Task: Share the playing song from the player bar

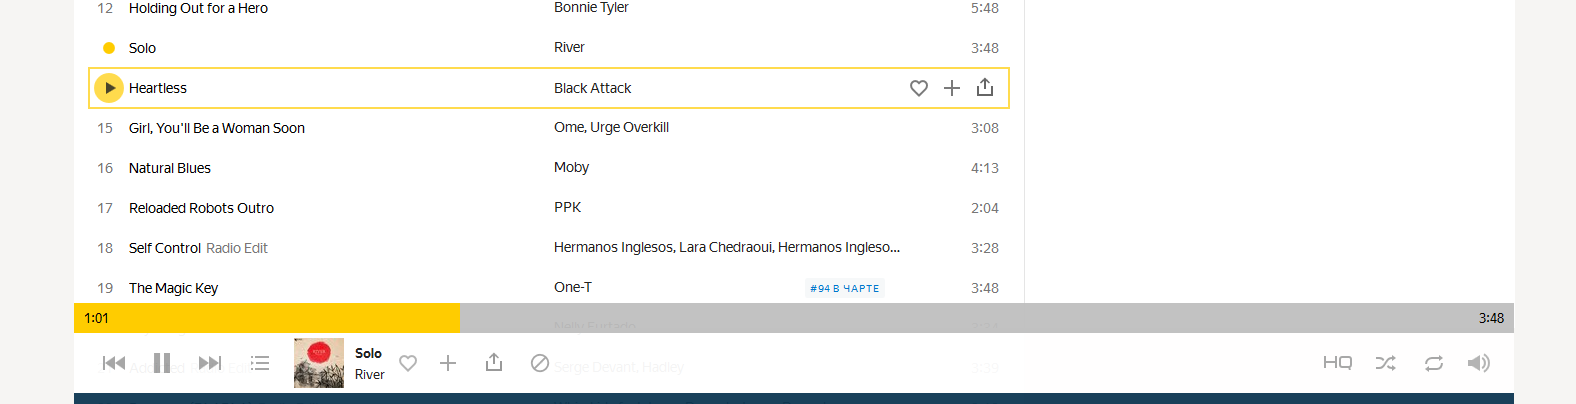Action: click(x=494, y=362)
